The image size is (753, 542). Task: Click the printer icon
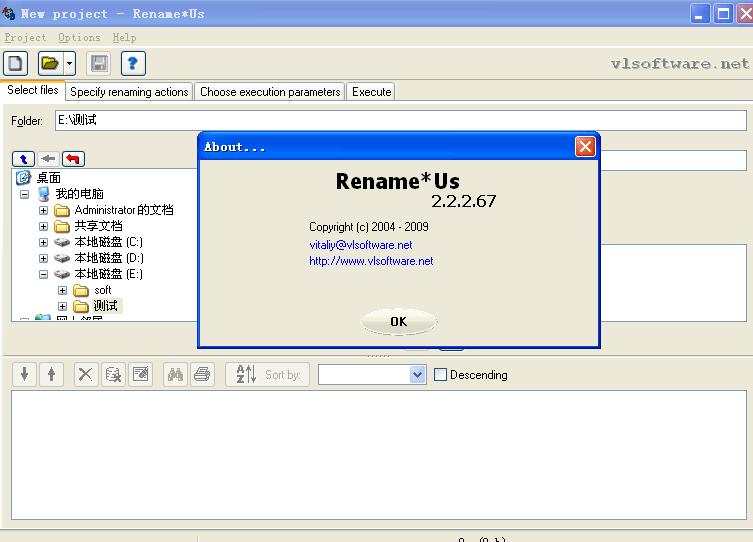[202, 374]
